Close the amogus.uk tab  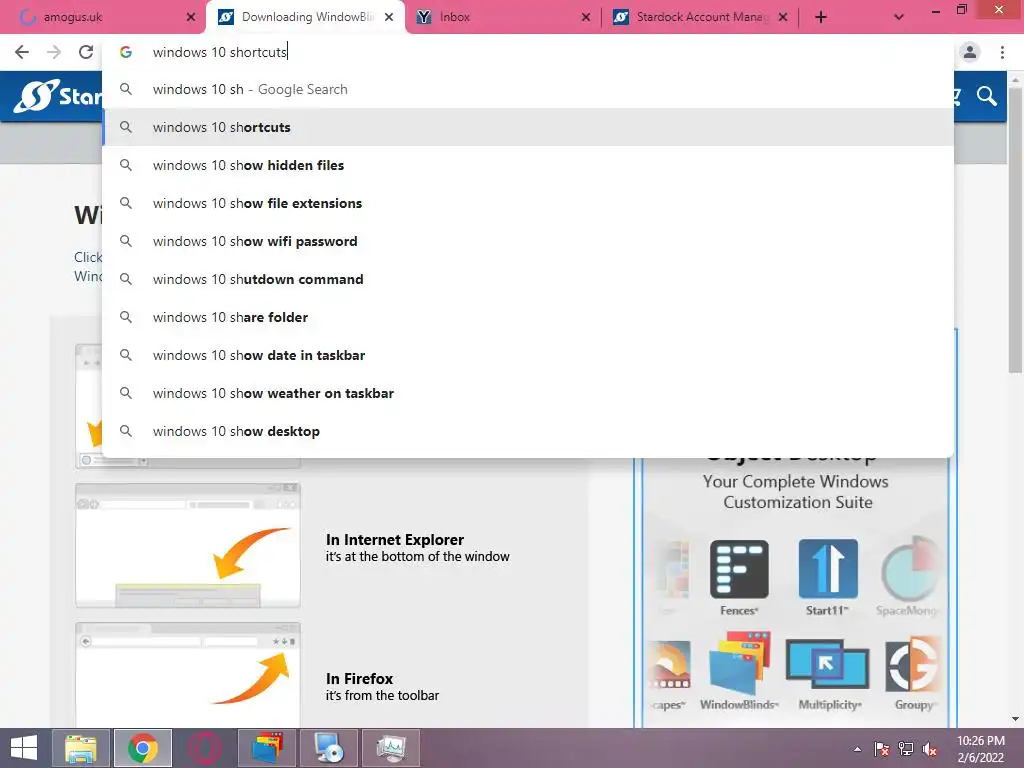pos(191,17)
